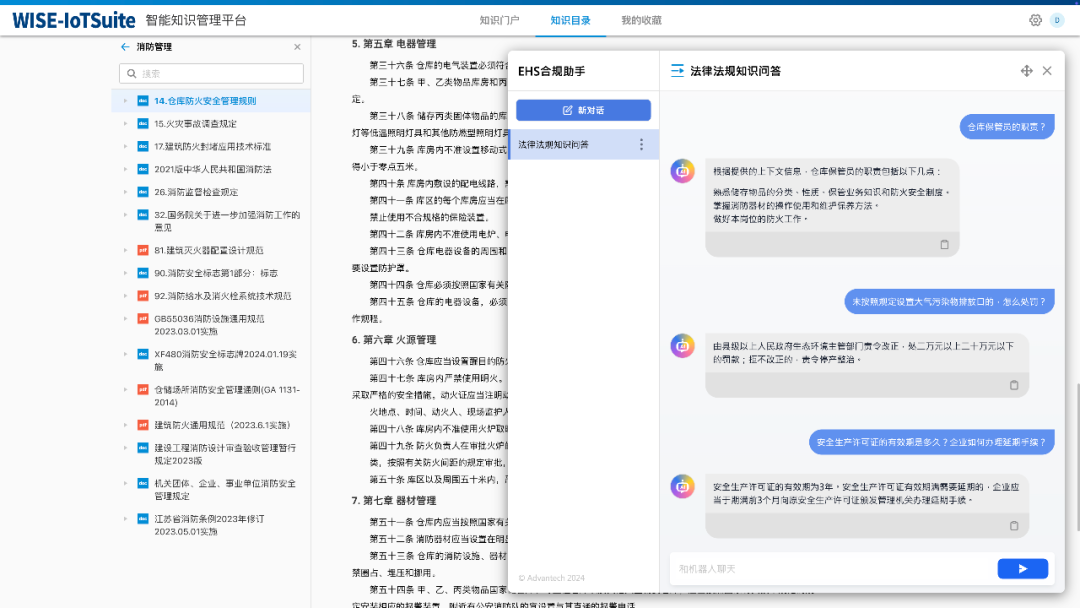Click doc icon of 15.火灾事故调查规定
The height and width of the screenshot is (608, 1080).
click(143, 123)
